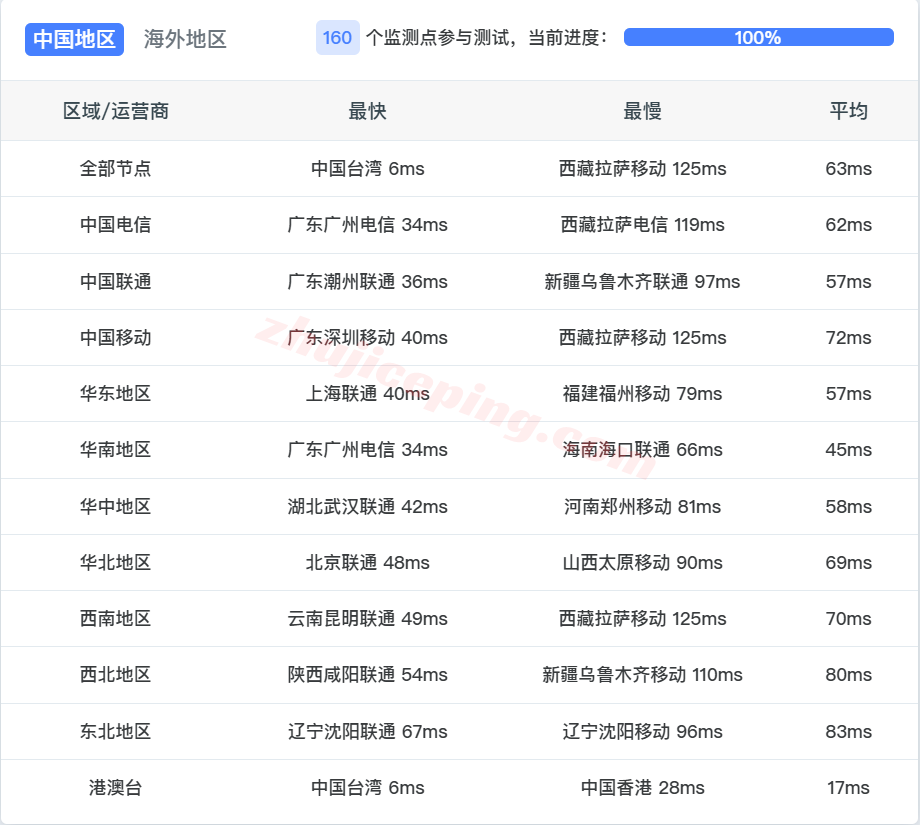Select the 中国地区 tab

tap(74, 39)
